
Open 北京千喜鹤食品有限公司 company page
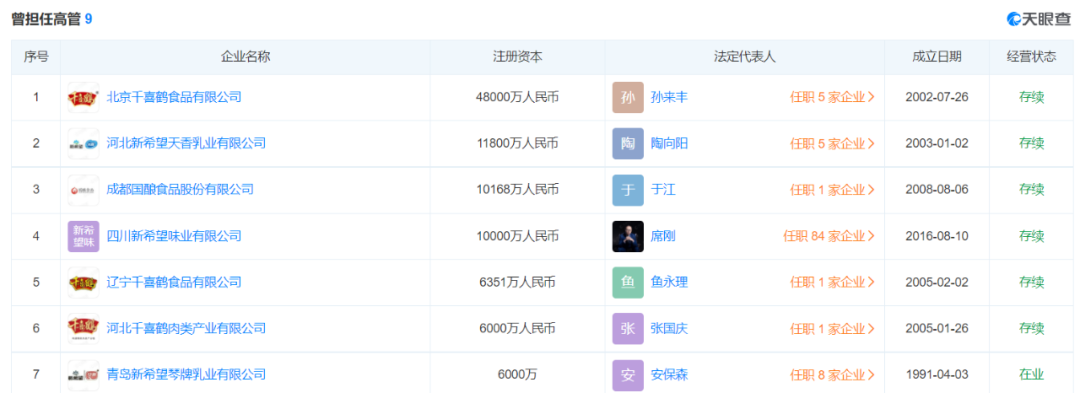coord(174,98)
